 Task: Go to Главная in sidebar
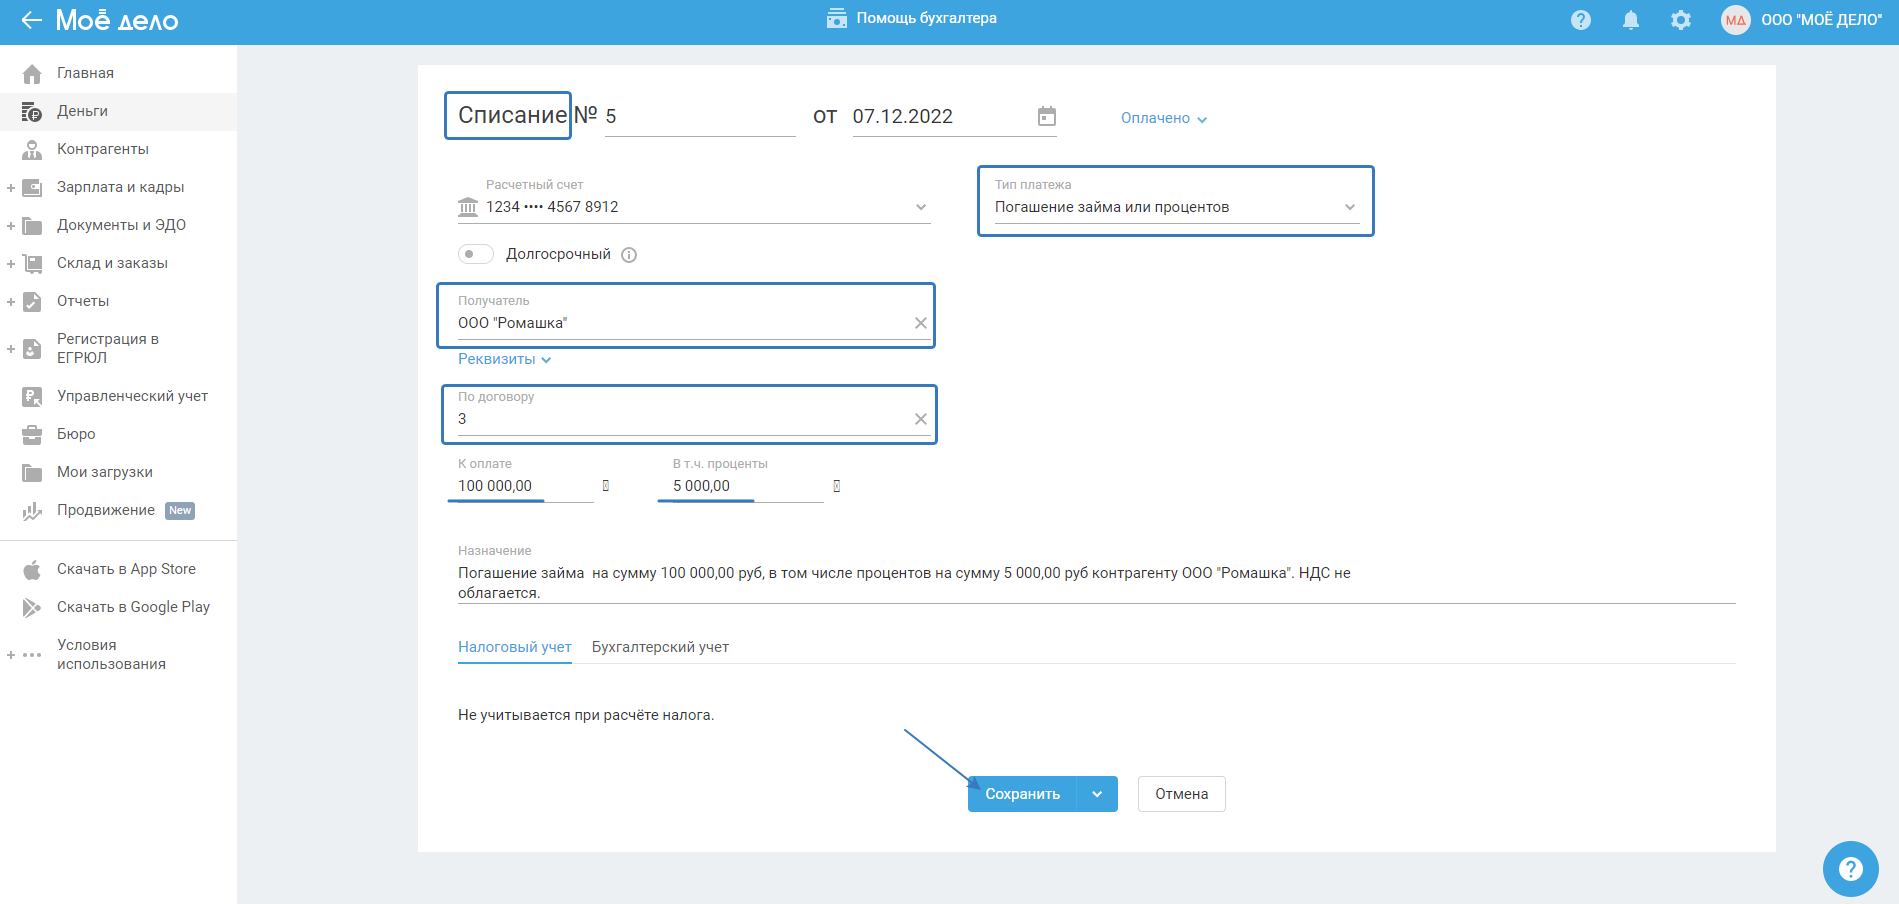point(85,73)
